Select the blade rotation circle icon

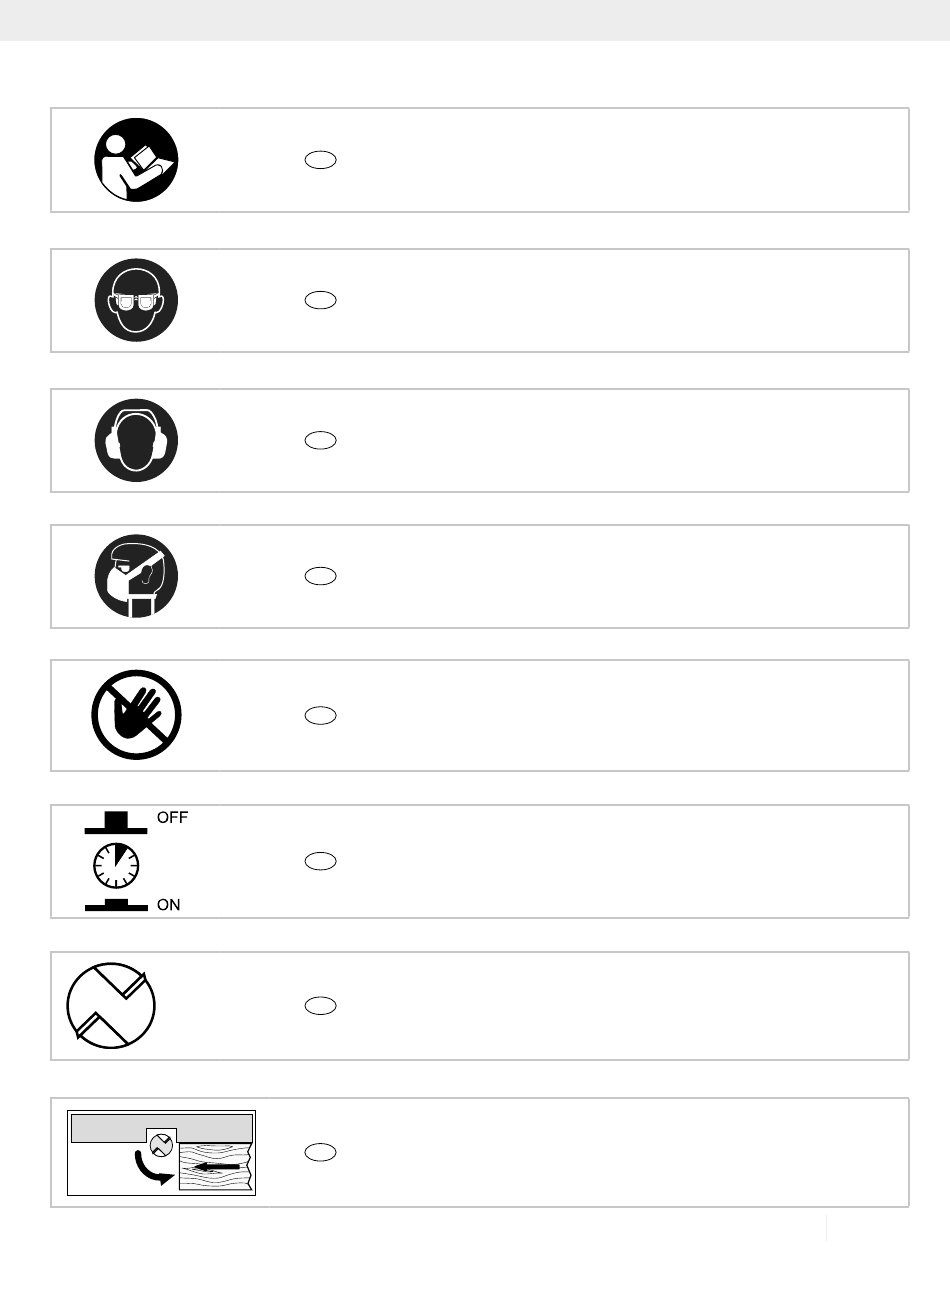[111, 1005]
